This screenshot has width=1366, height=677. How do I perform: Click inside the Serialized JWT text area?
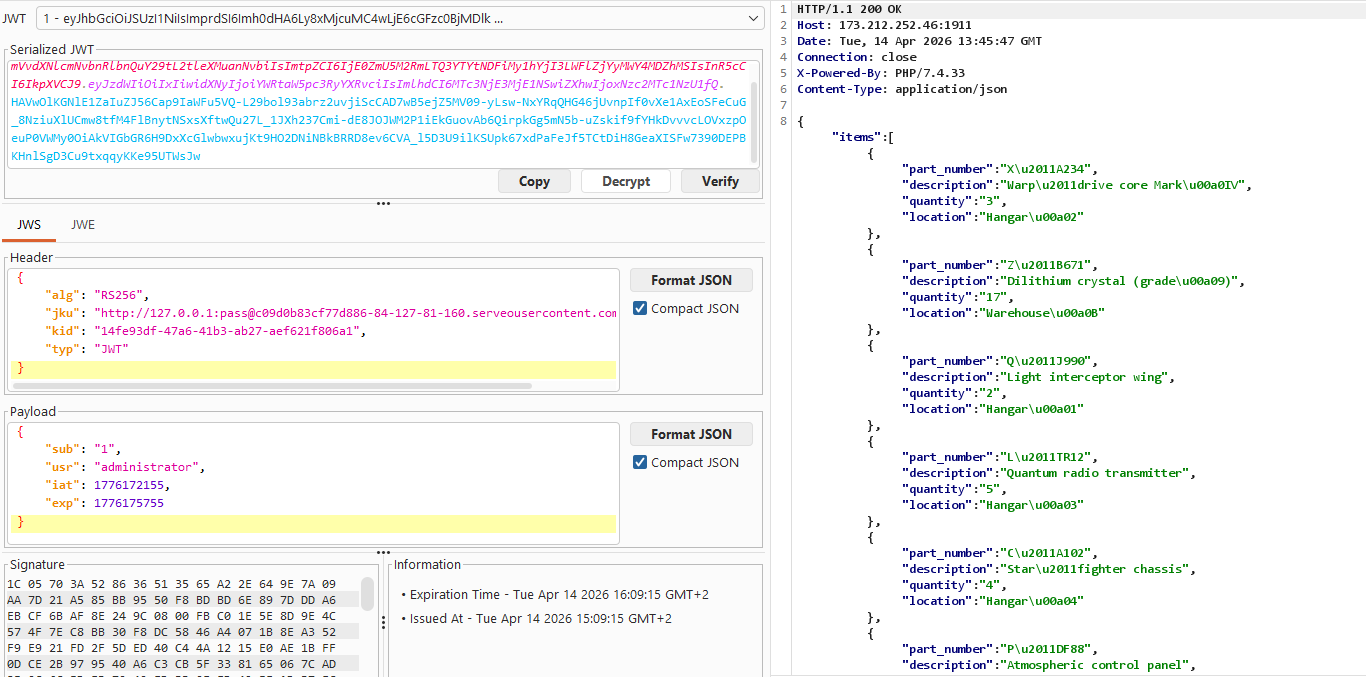[x=380, y=110]
